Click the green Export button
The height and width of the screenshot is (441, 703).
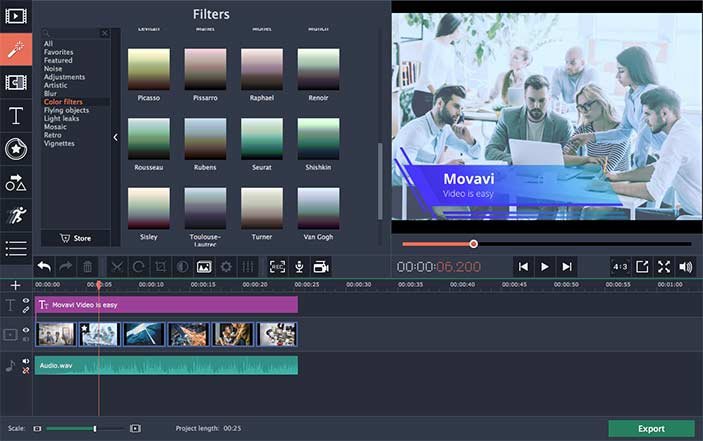(651, 428)
